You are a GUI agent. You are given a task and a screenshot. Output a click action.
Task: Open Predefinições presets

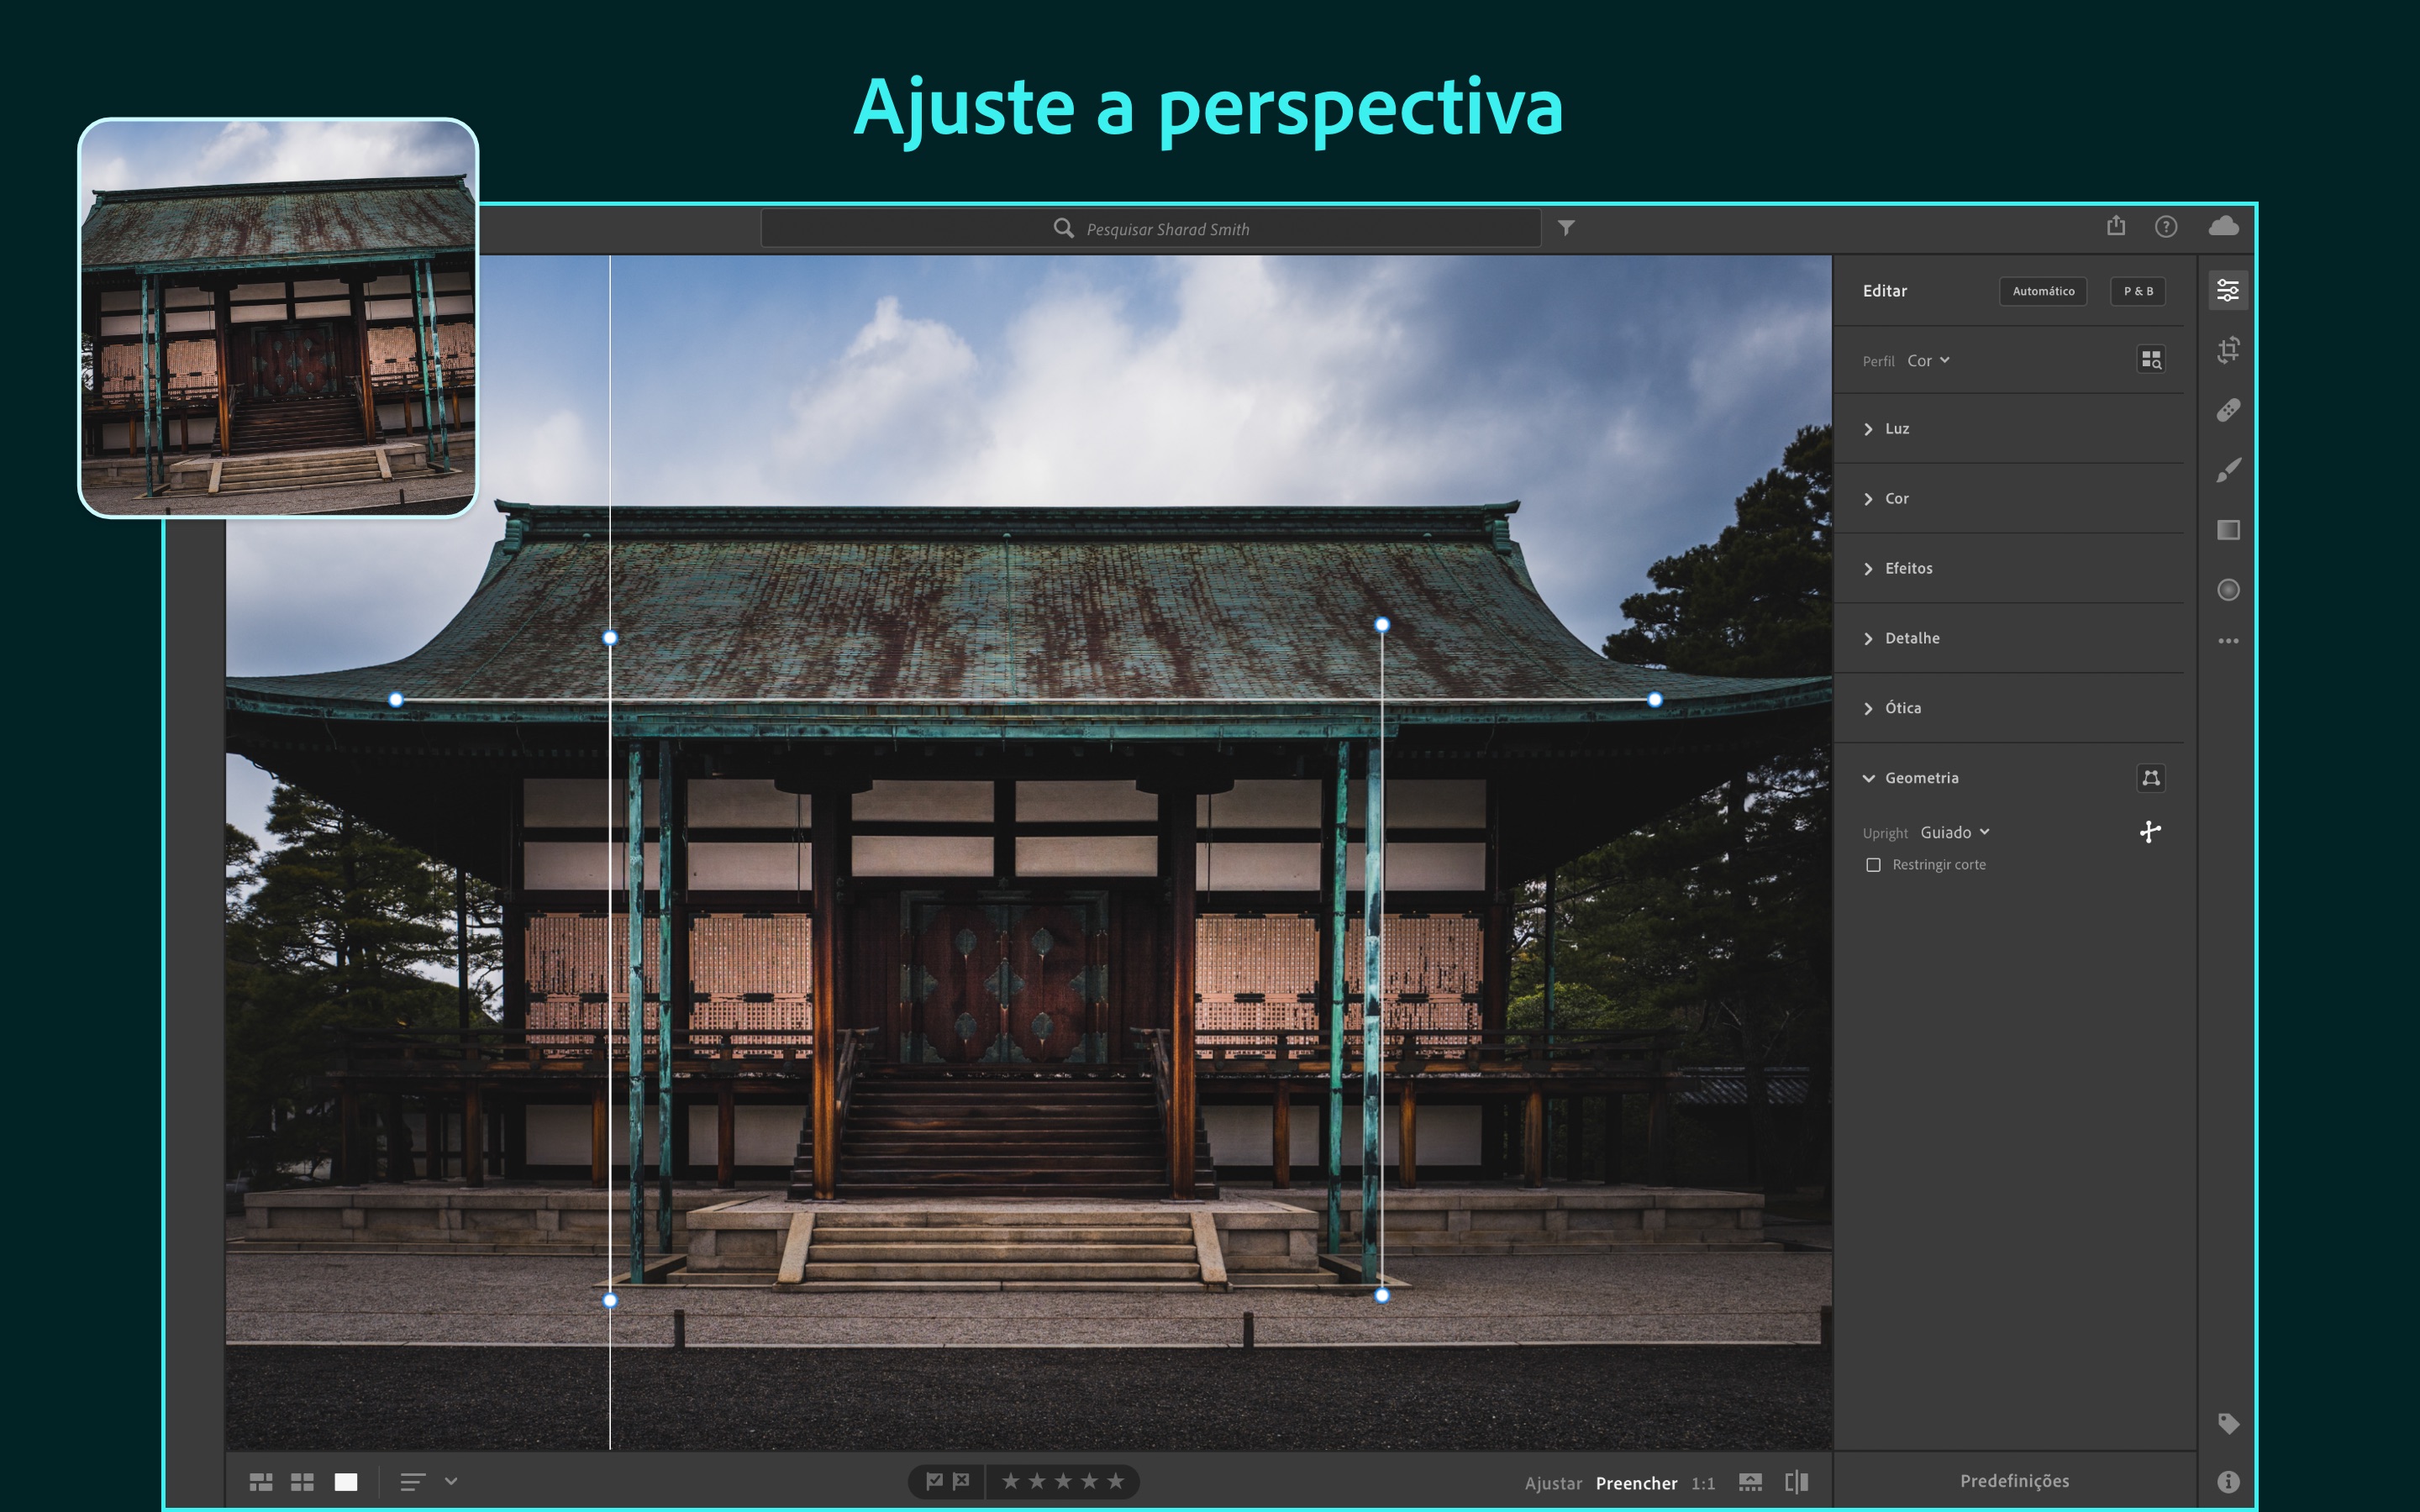click(x=2014, y=1481)
